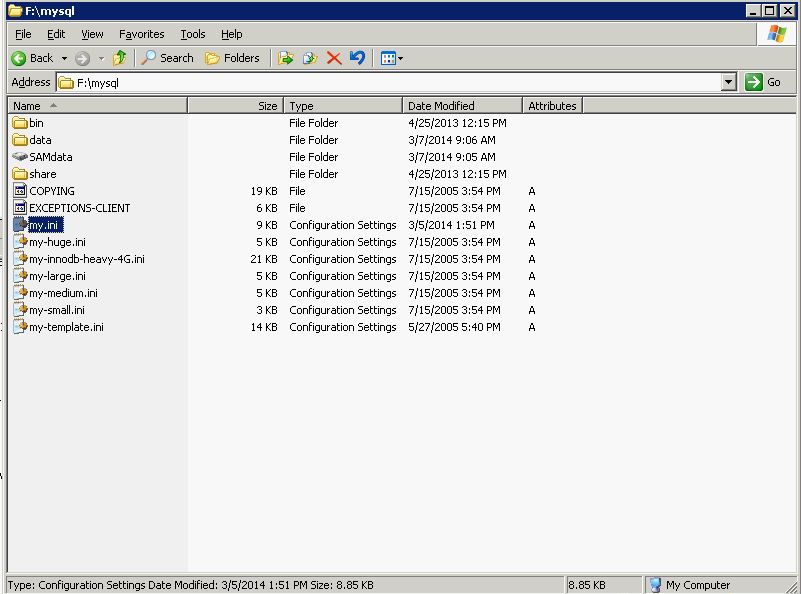Select the data folder icon
The width and height of the screenshot is (801, 594).
pyautogui.click(x=20, y=140)
